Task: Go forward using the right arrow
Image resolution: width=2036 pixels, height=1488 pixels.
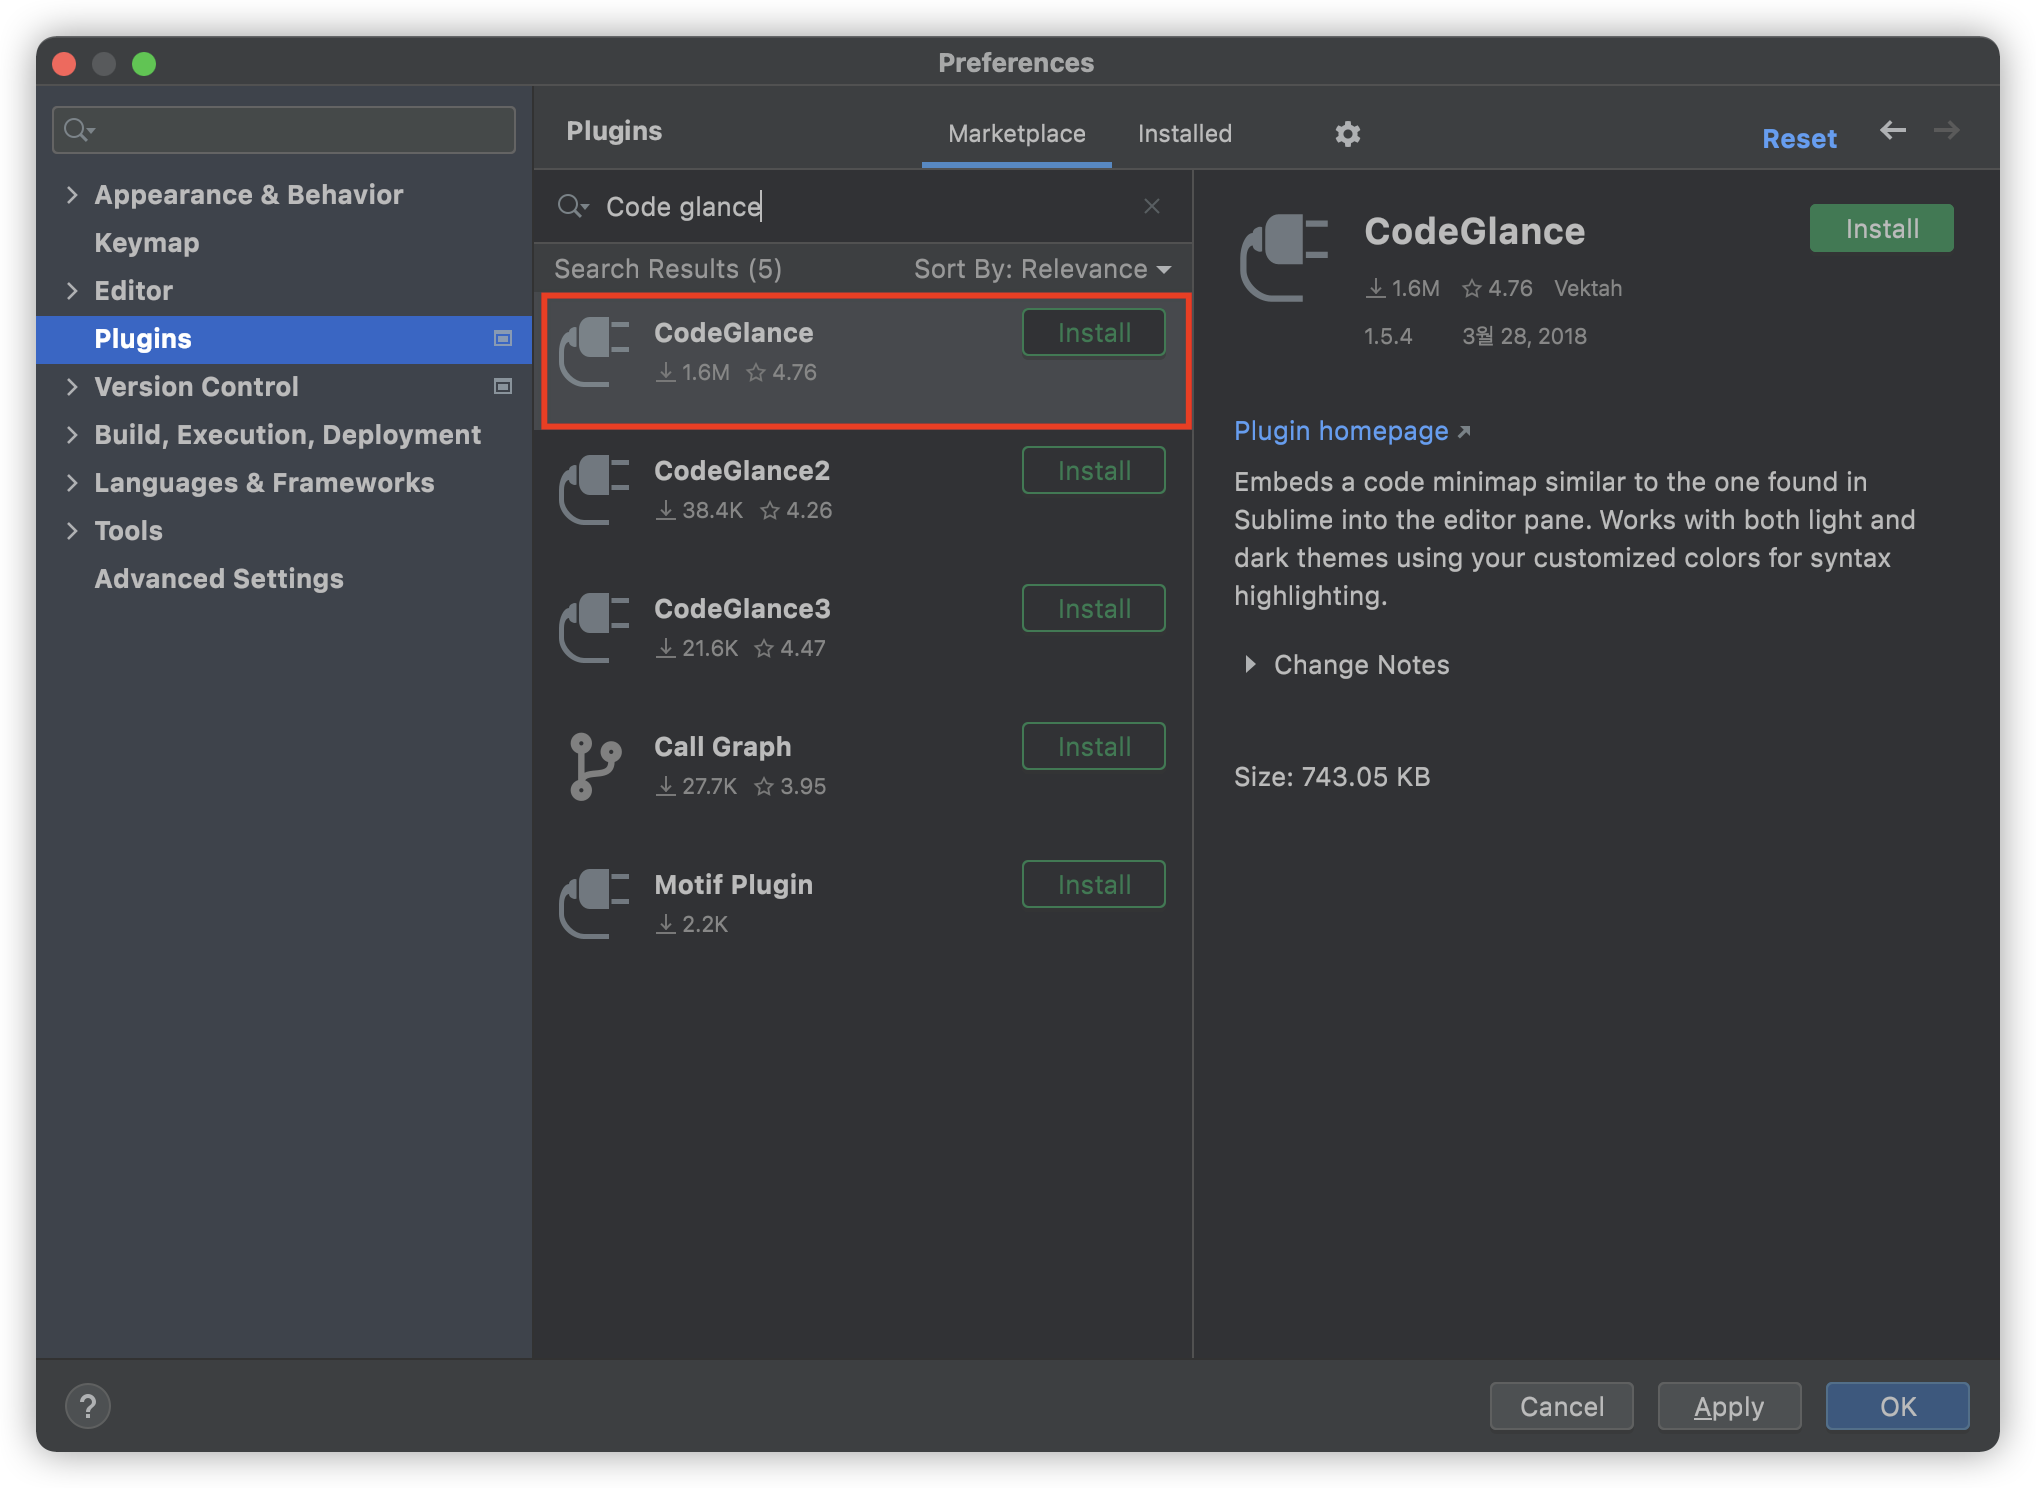Action: click(x=1946, y=131)
